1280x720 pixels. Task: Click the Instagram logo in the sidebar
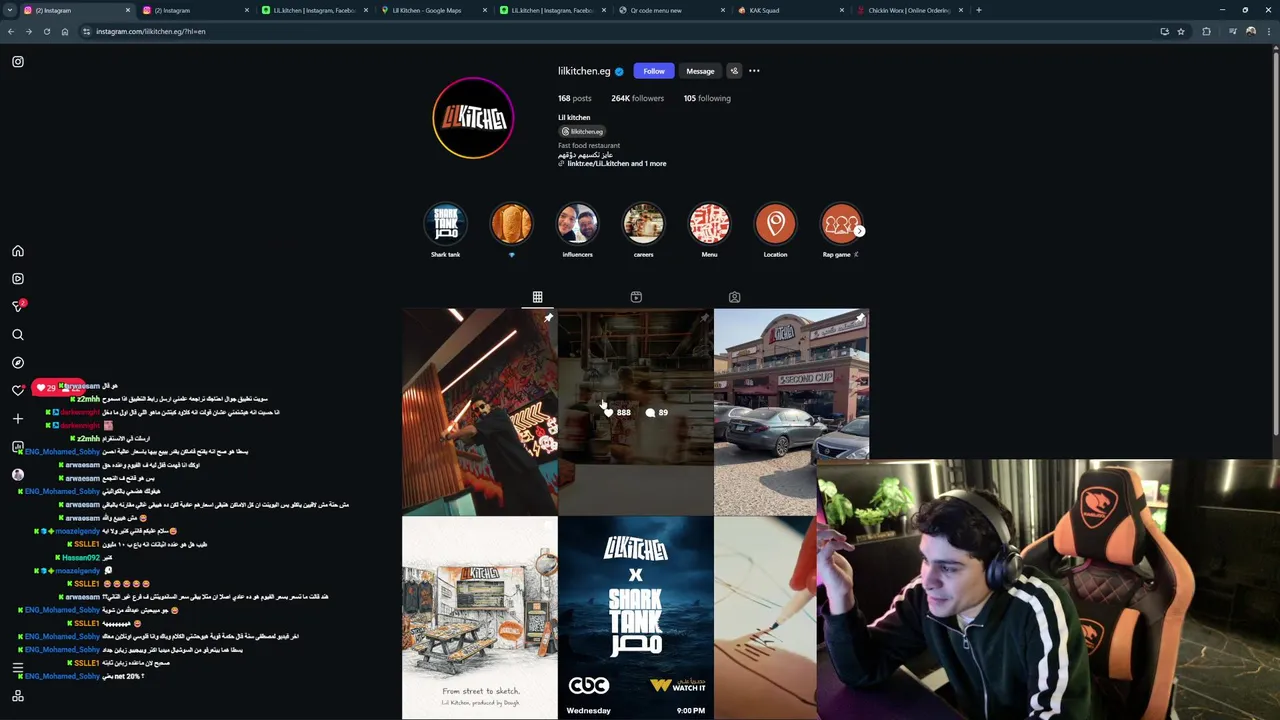click(x=18, y=62)
